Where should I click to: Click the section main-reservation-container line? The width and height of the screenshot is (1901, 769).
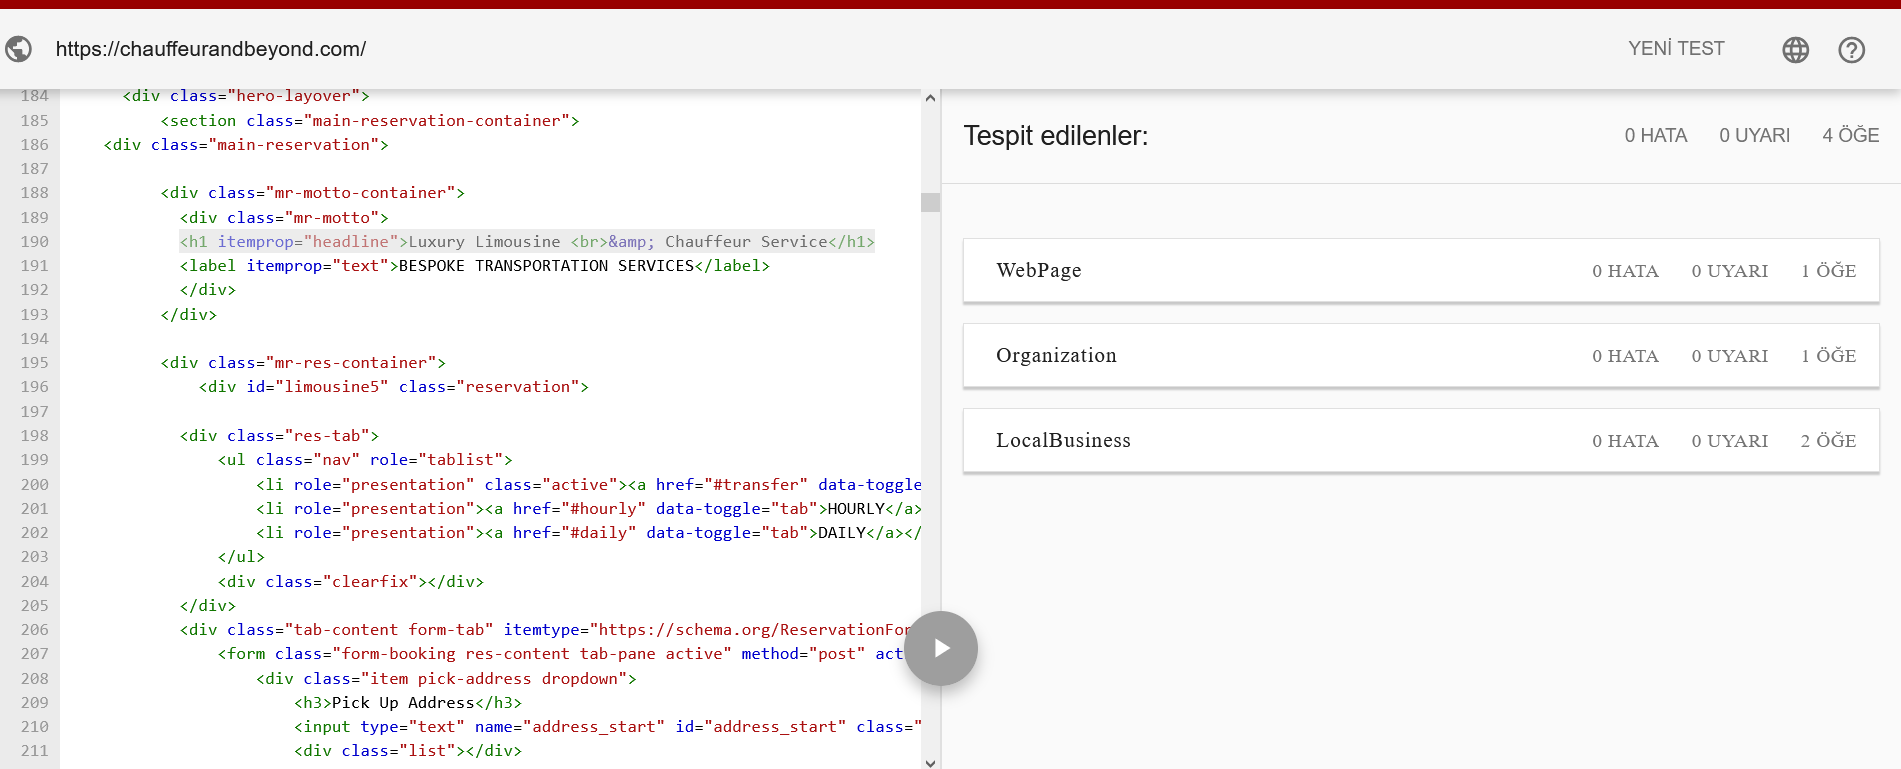tap(370, 121)
